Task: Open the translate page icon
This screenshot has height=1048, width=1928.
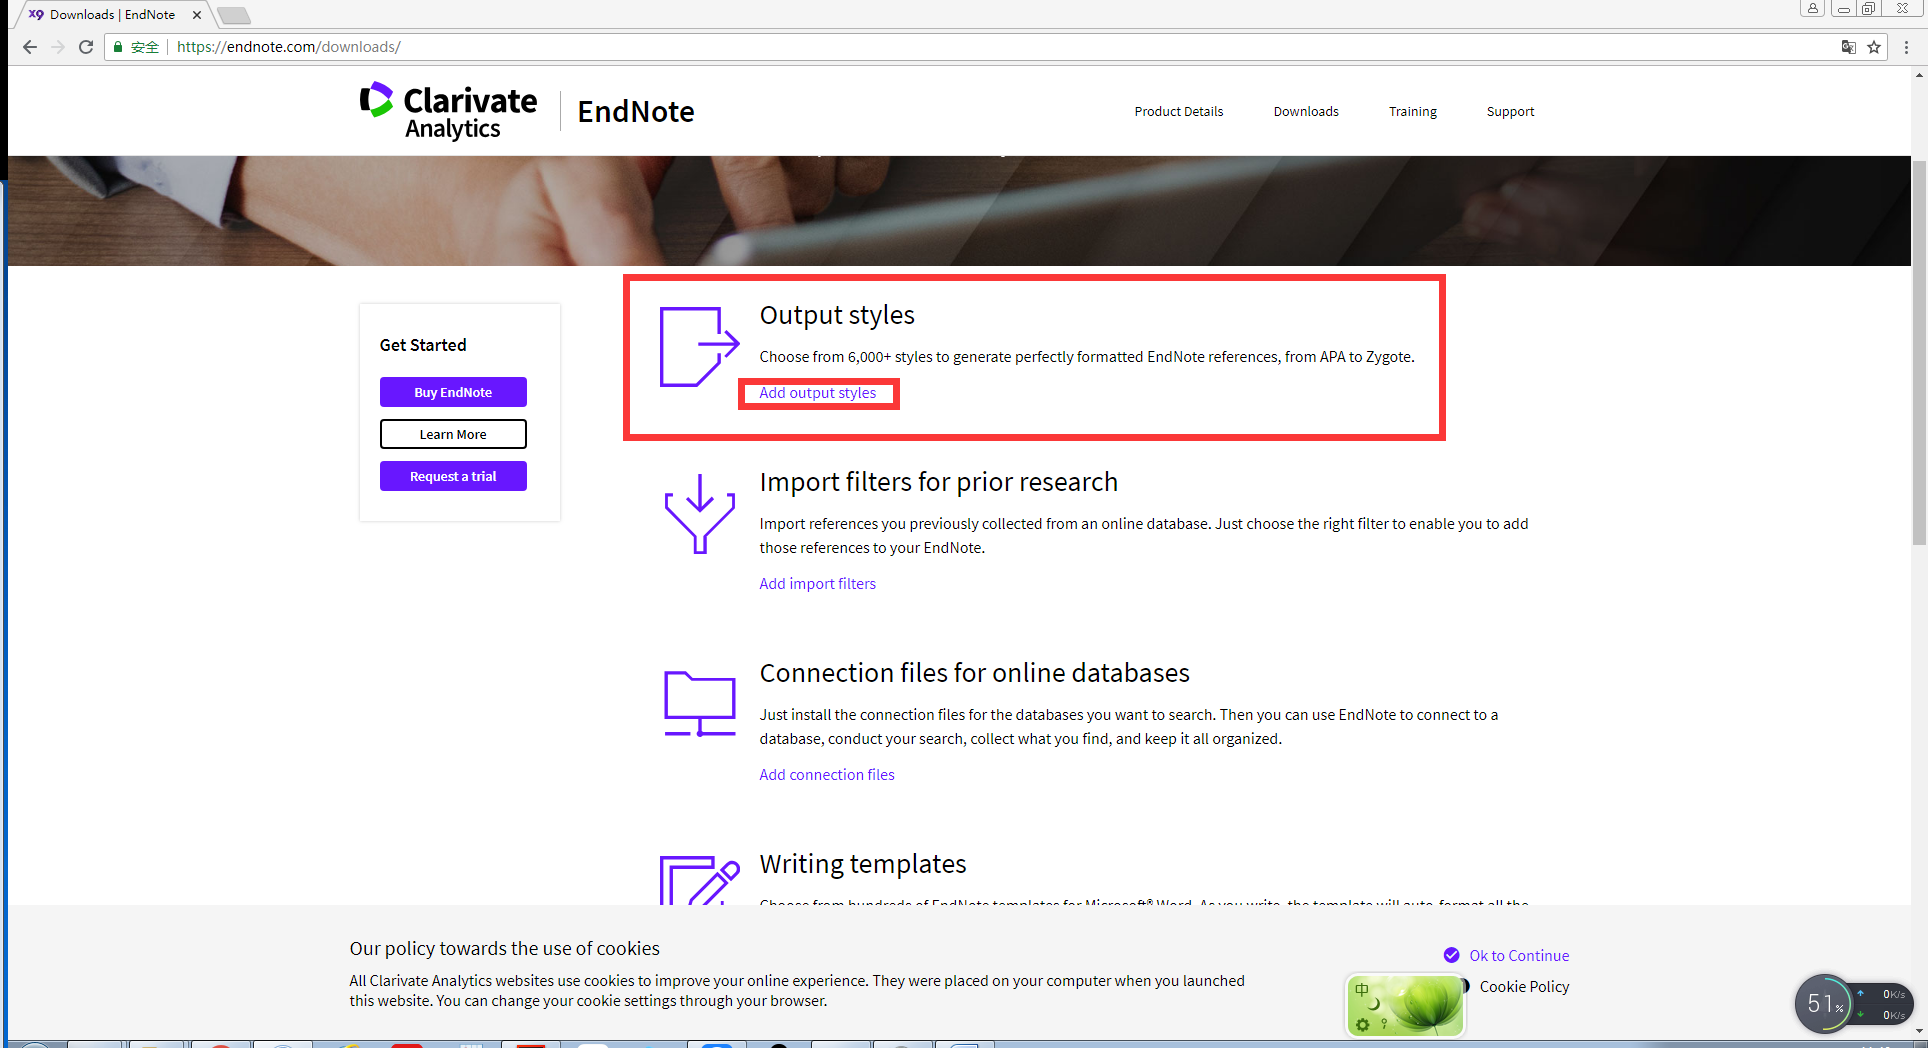Action: click(x=1849, y=47)
